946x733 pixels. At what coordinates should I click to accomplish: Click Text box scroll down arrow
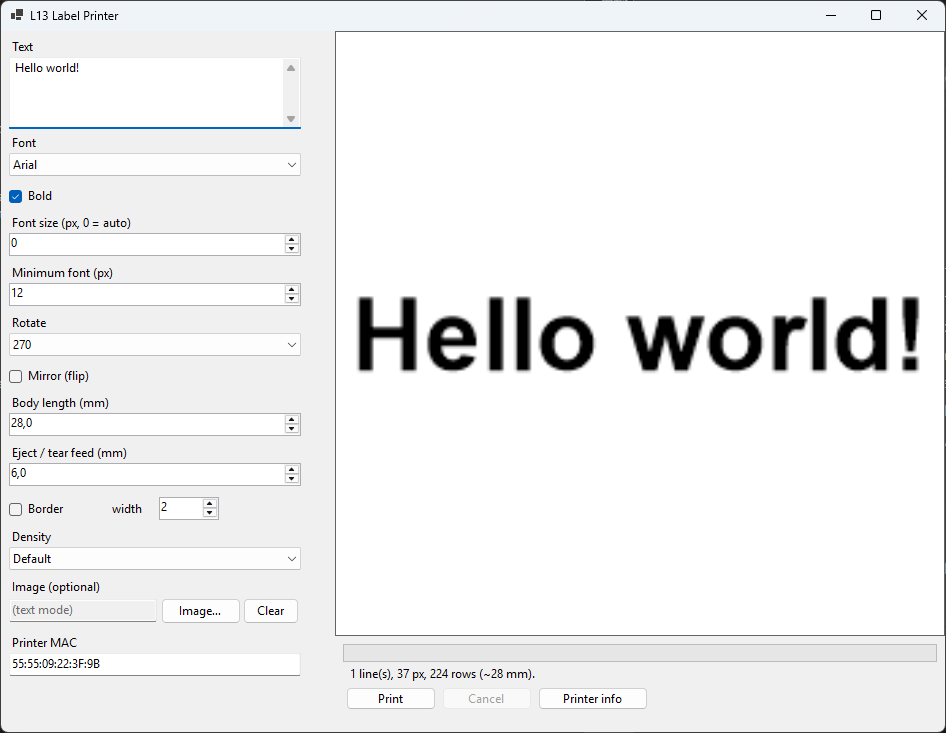pos(291,119)
